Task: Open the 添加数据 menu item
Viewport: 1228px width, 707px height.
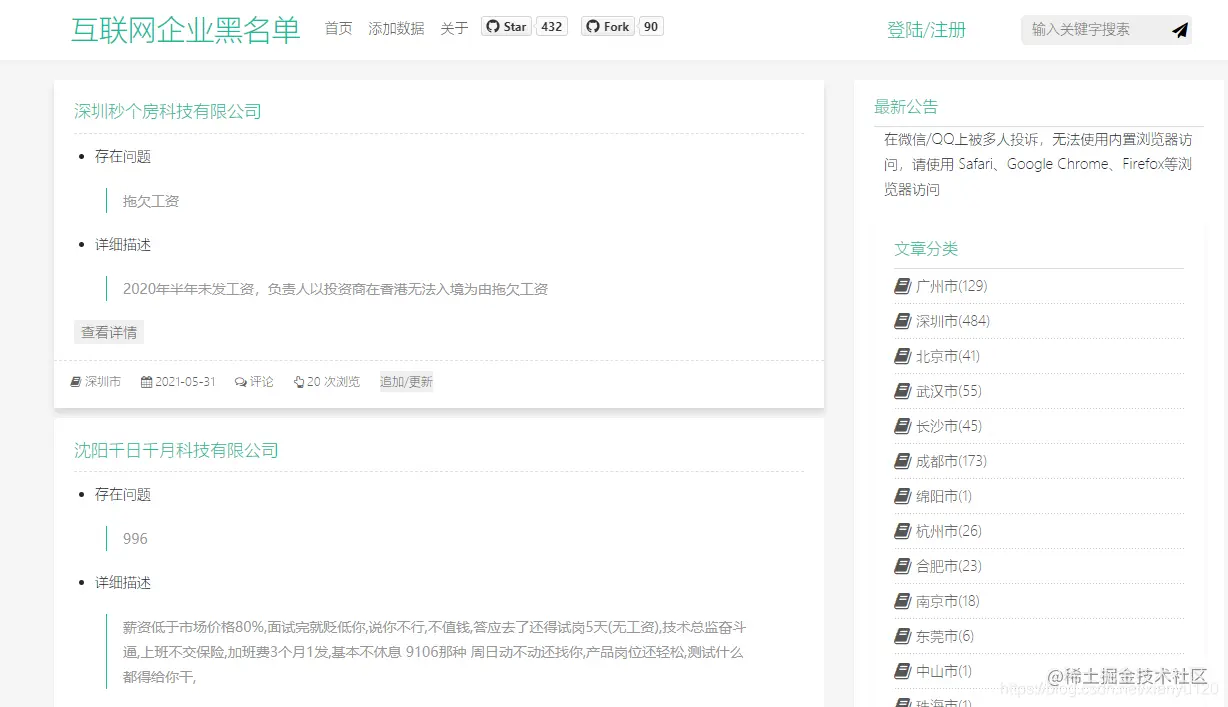Action: pyautogui.click(x=396, y=28)
